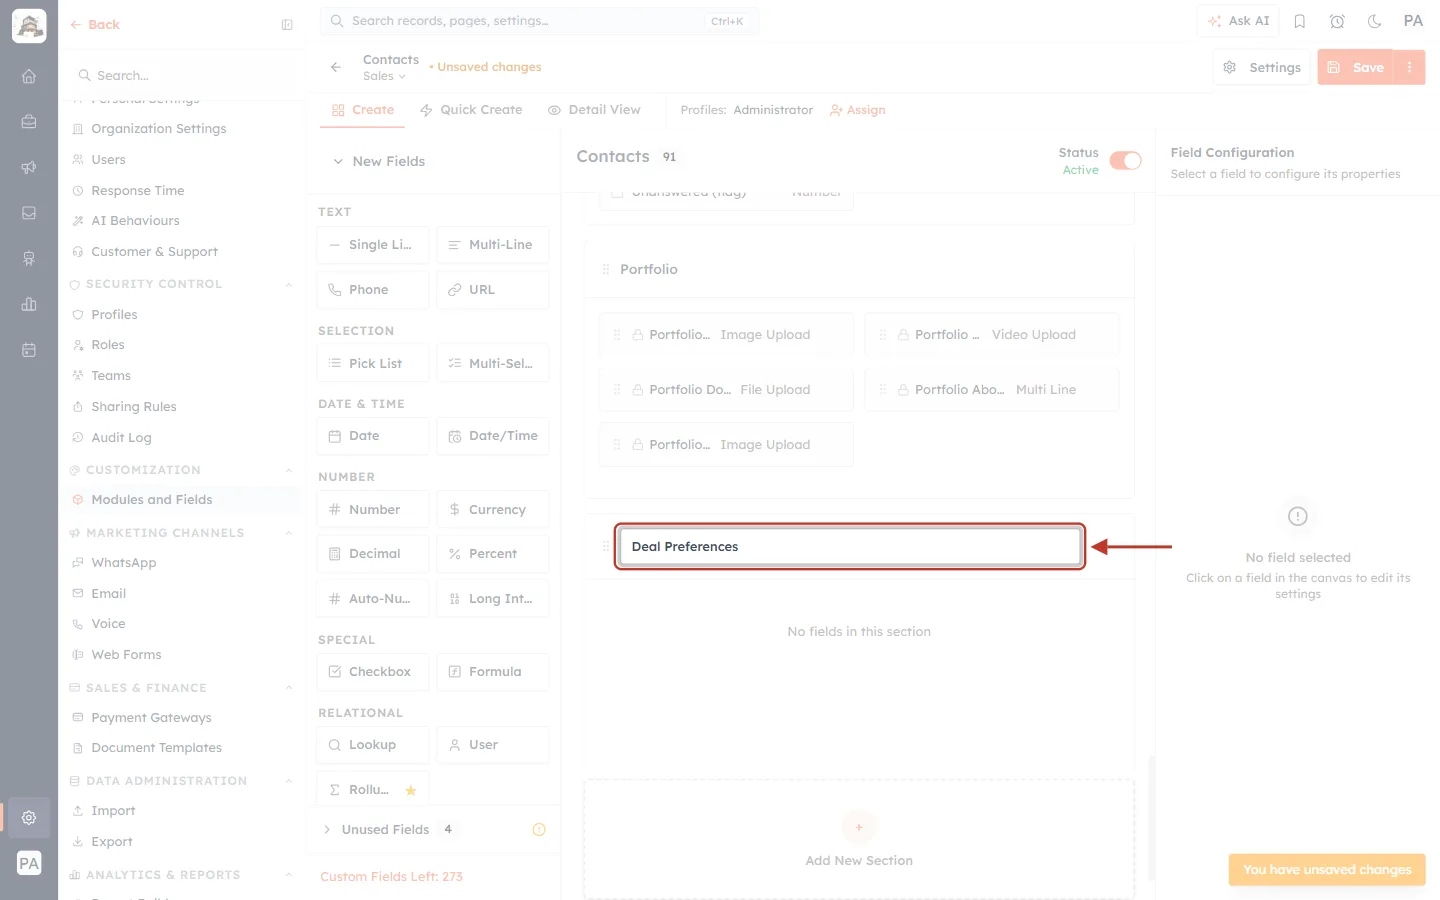Click the Ask AI button
Screen dimensions: 1440x900
click(1238, 21)
